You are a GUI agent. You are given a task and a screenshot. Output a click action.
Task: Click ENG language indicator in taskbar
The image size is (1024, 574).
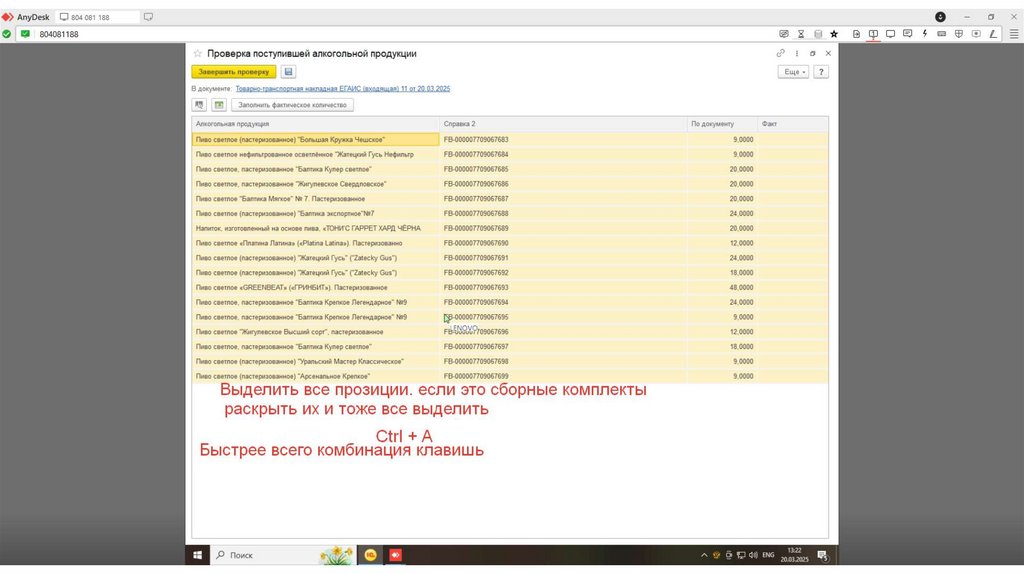[x=769, y=555]
